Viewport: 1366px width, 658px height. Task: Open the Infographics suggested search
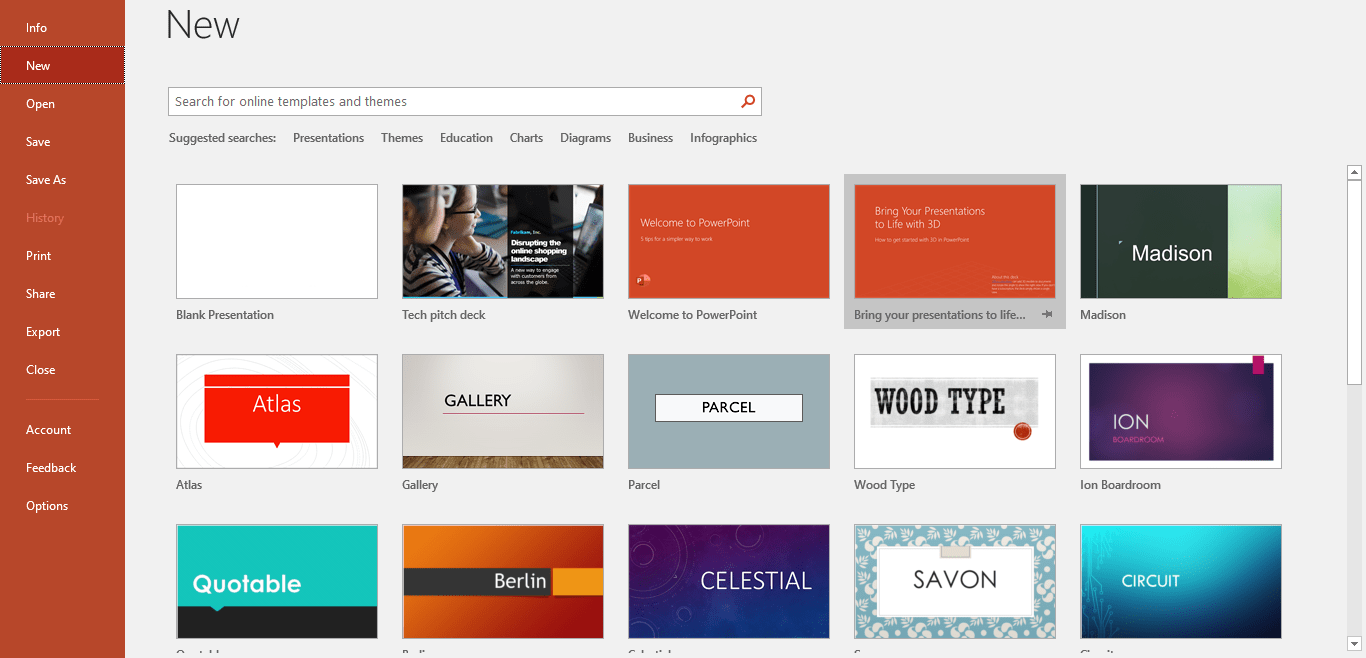pyautogui.click(x=723, y=138)
